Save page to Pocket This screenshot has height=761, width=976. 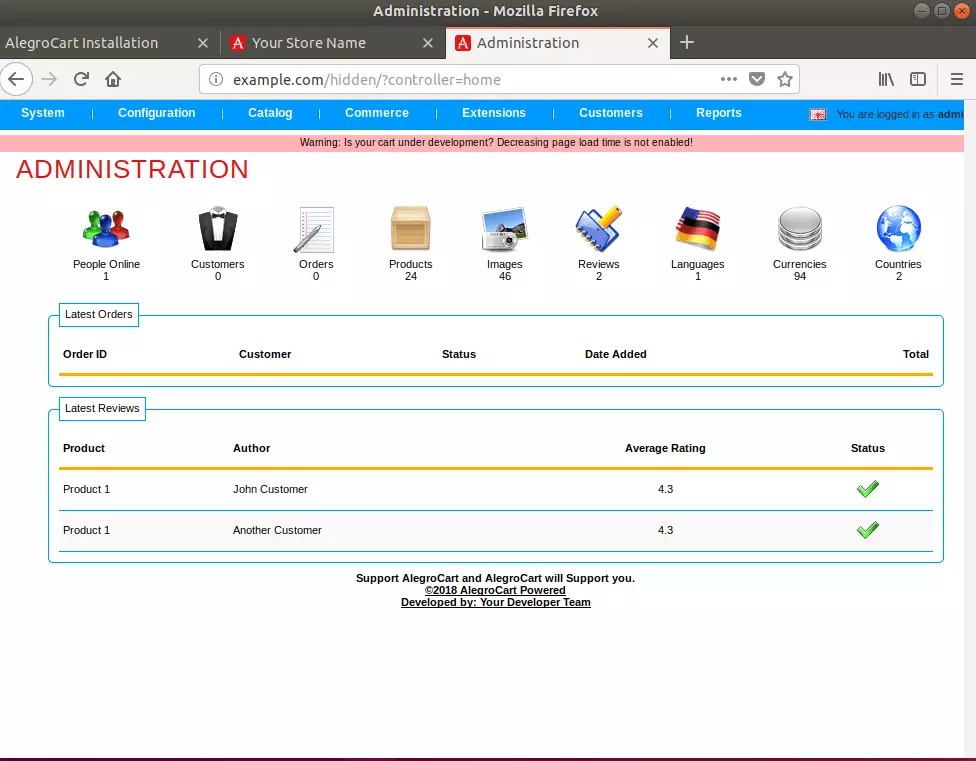(757, 79)
